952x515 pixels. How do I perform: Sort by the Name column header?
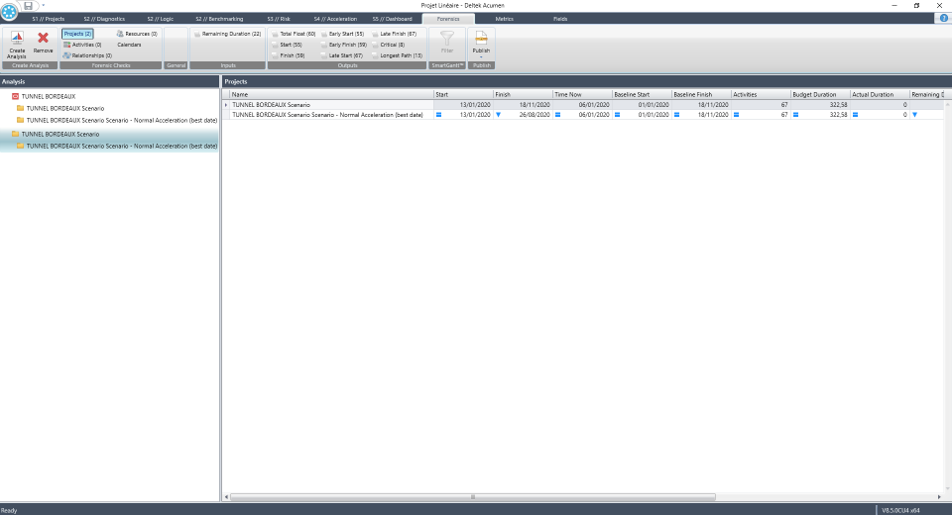pyautogui.click(x=332, y=95)
